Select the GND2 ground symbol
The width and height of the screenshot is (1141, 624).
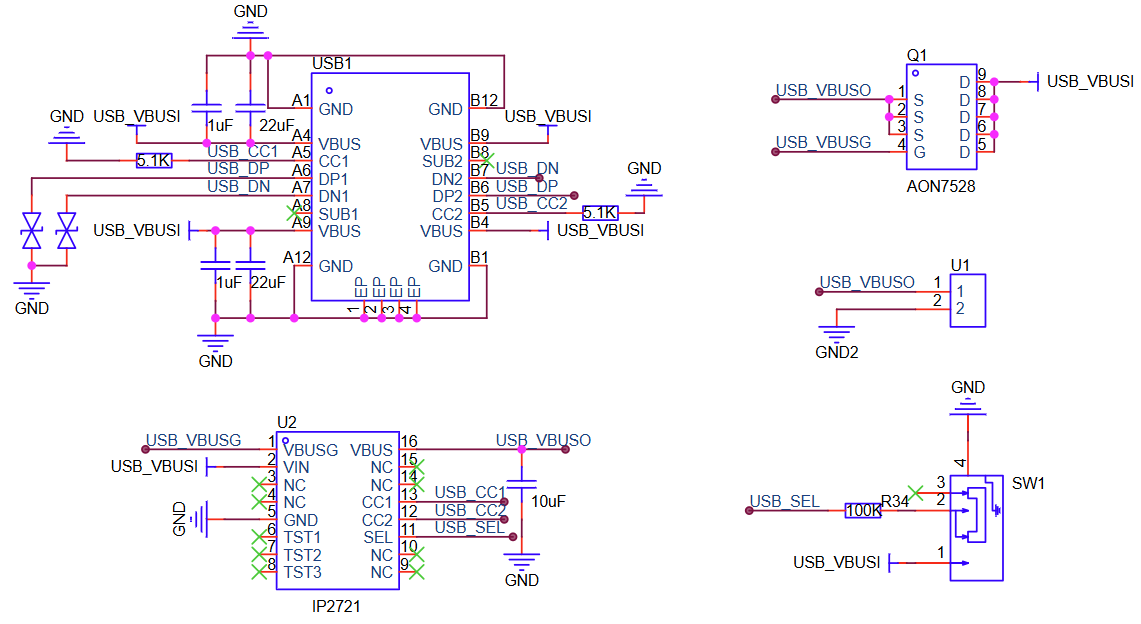coord(836,333)
